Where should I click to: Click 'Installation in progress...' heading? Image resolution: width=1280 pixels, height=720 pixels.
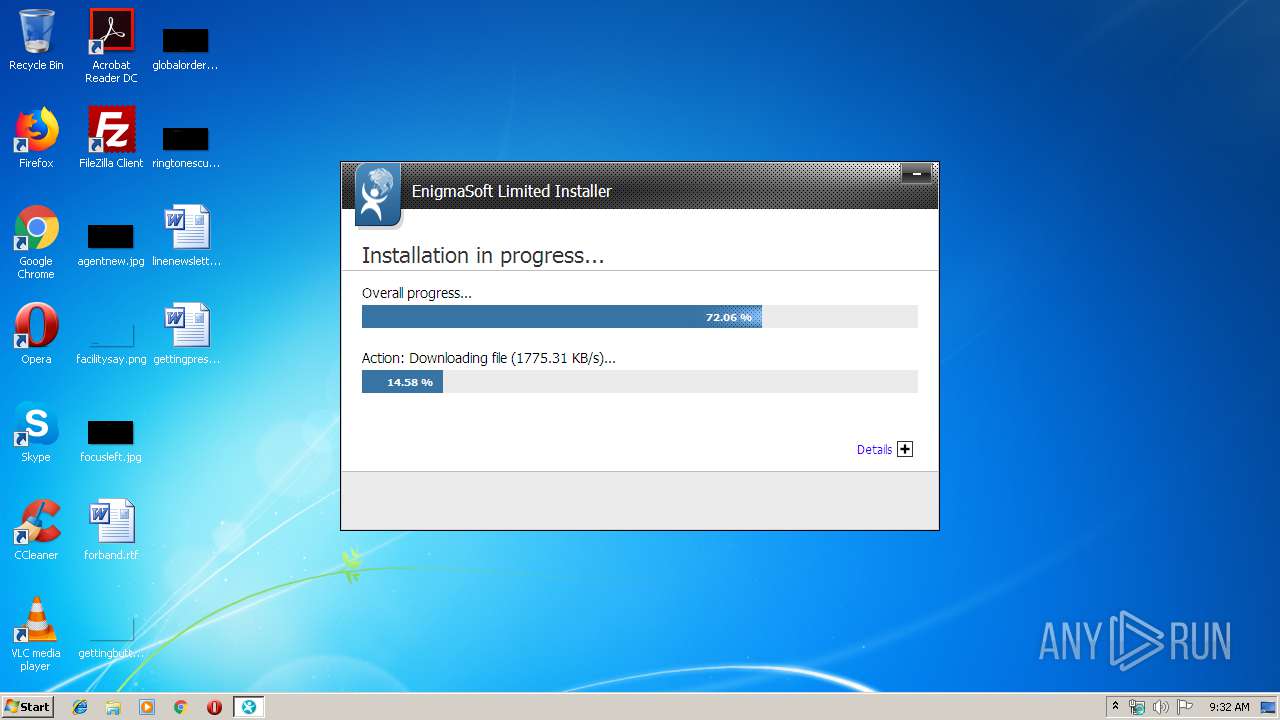(483, 256)
